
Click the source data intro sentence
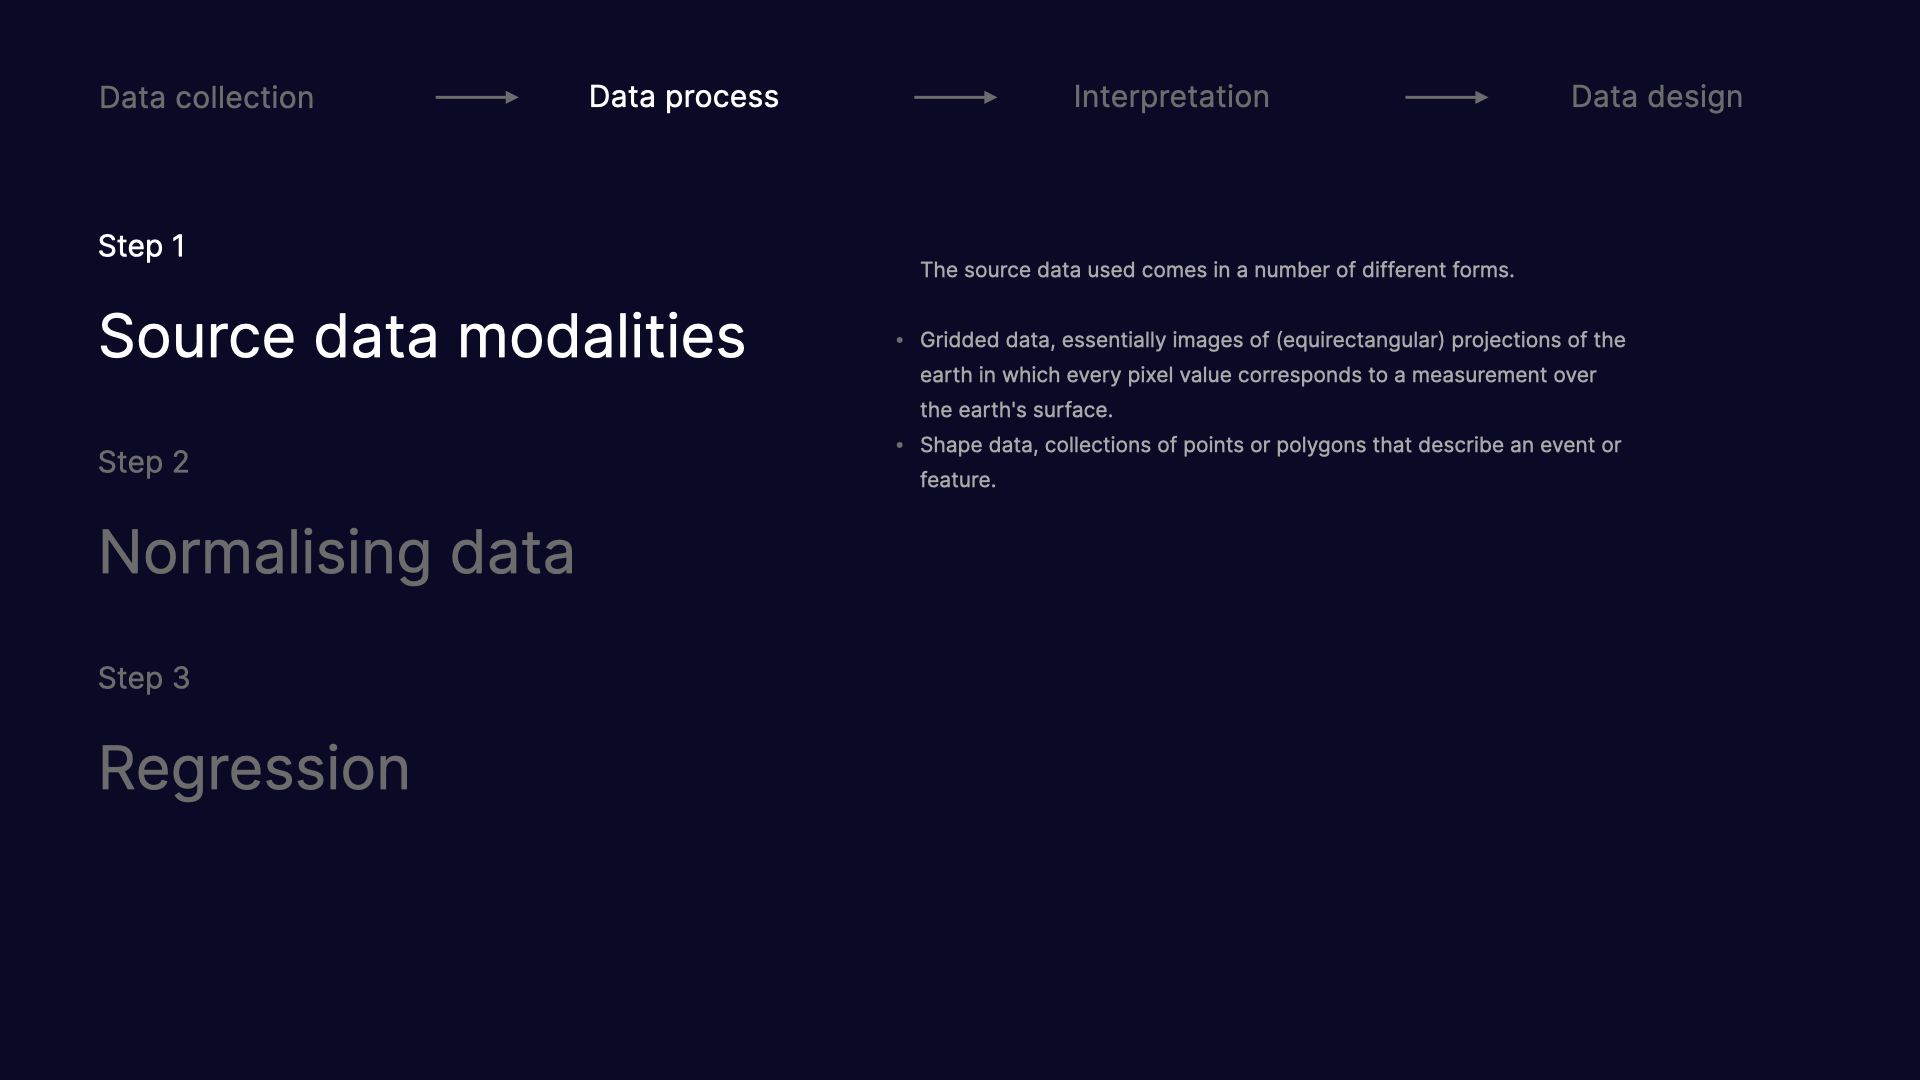1217,270
